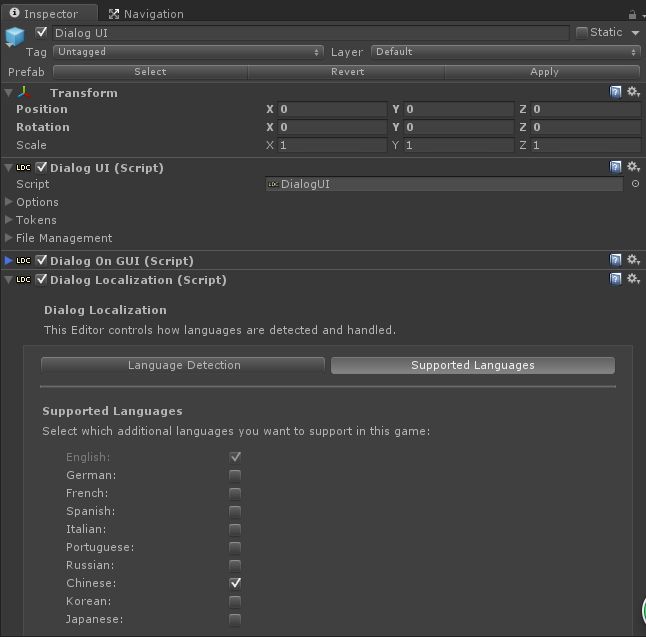Enable German language support

click(x=235, y=475)
